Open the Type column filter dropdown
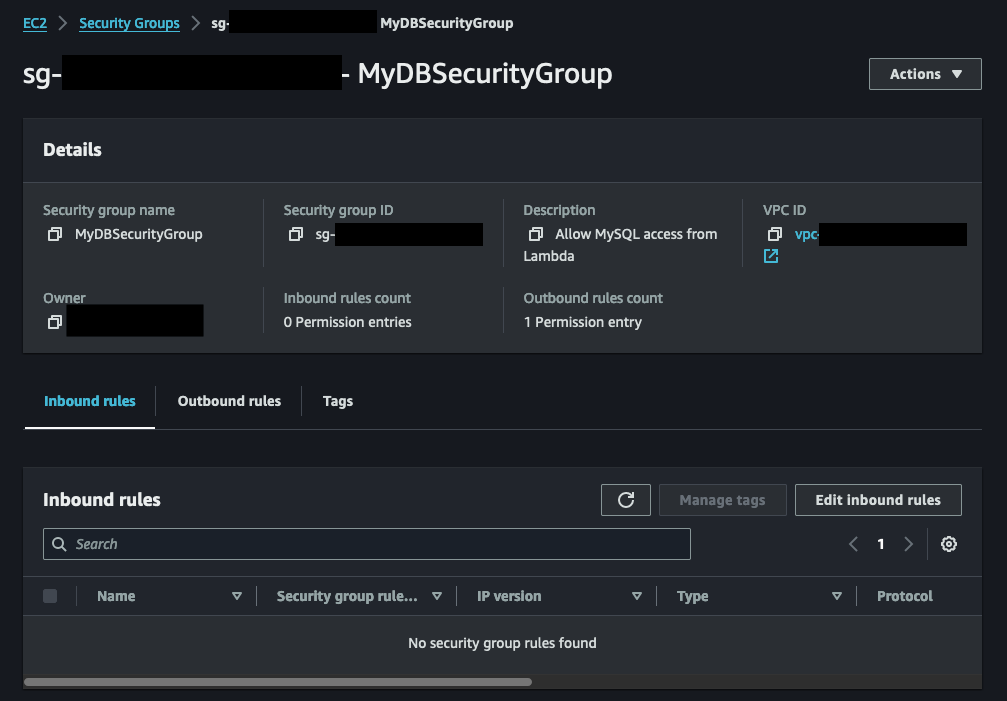 tap(837, 595)
